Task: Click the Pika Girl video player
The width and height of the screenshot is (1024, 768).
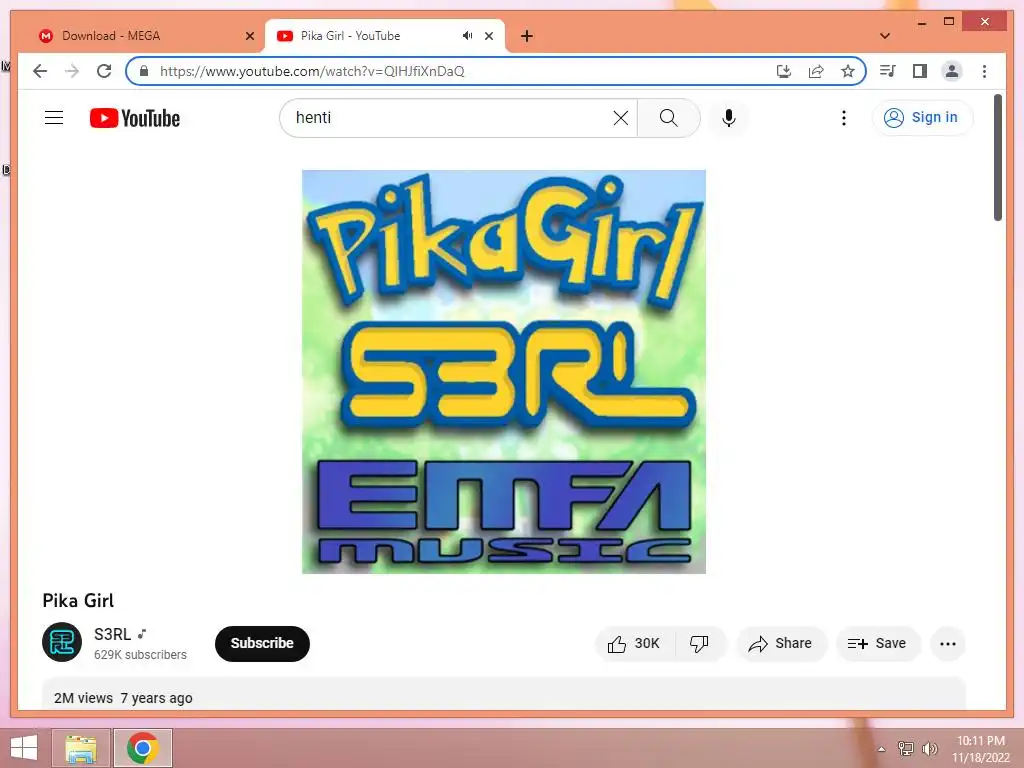Action: [x=504, y=372]
